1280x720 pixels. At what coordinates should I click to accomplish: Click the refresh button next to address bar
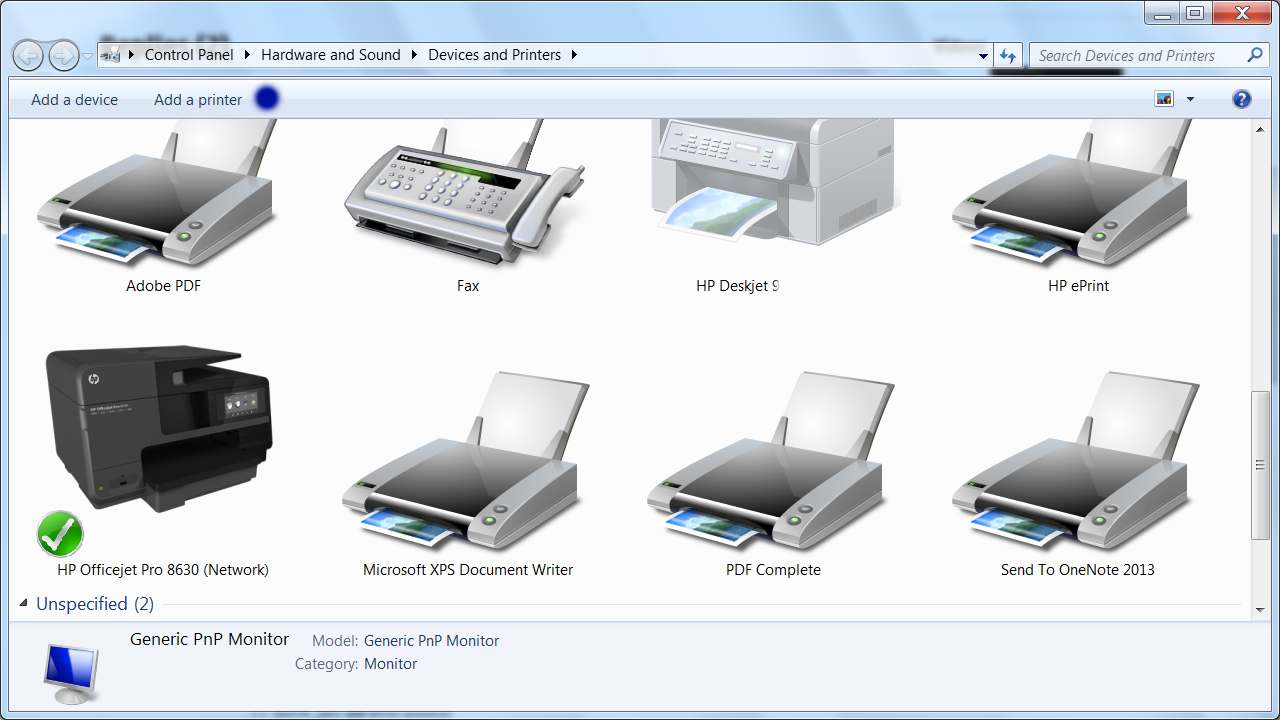pyautogui.click(x=1007, y=56)
